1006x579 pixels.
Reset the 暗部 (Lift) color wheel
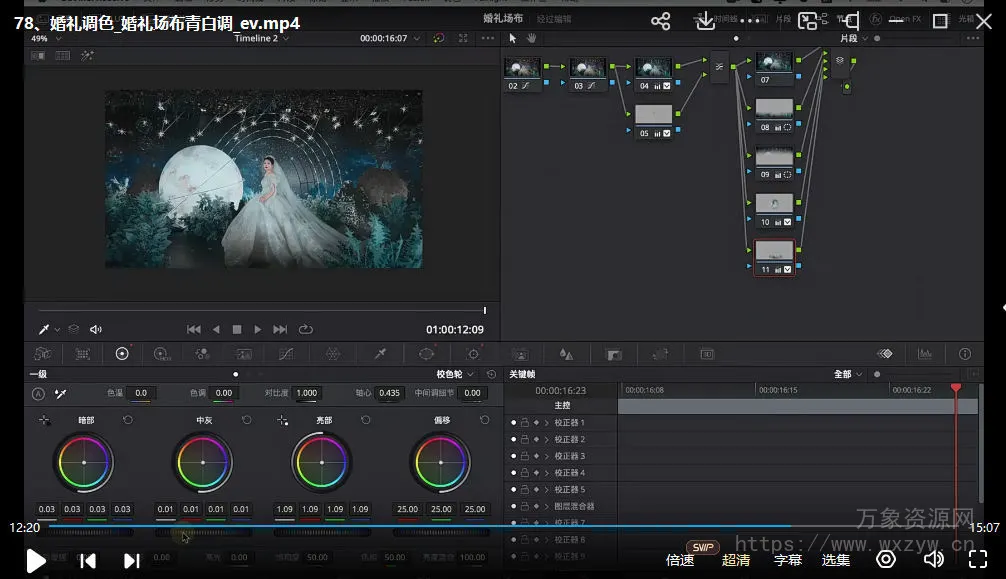[128, 420]
